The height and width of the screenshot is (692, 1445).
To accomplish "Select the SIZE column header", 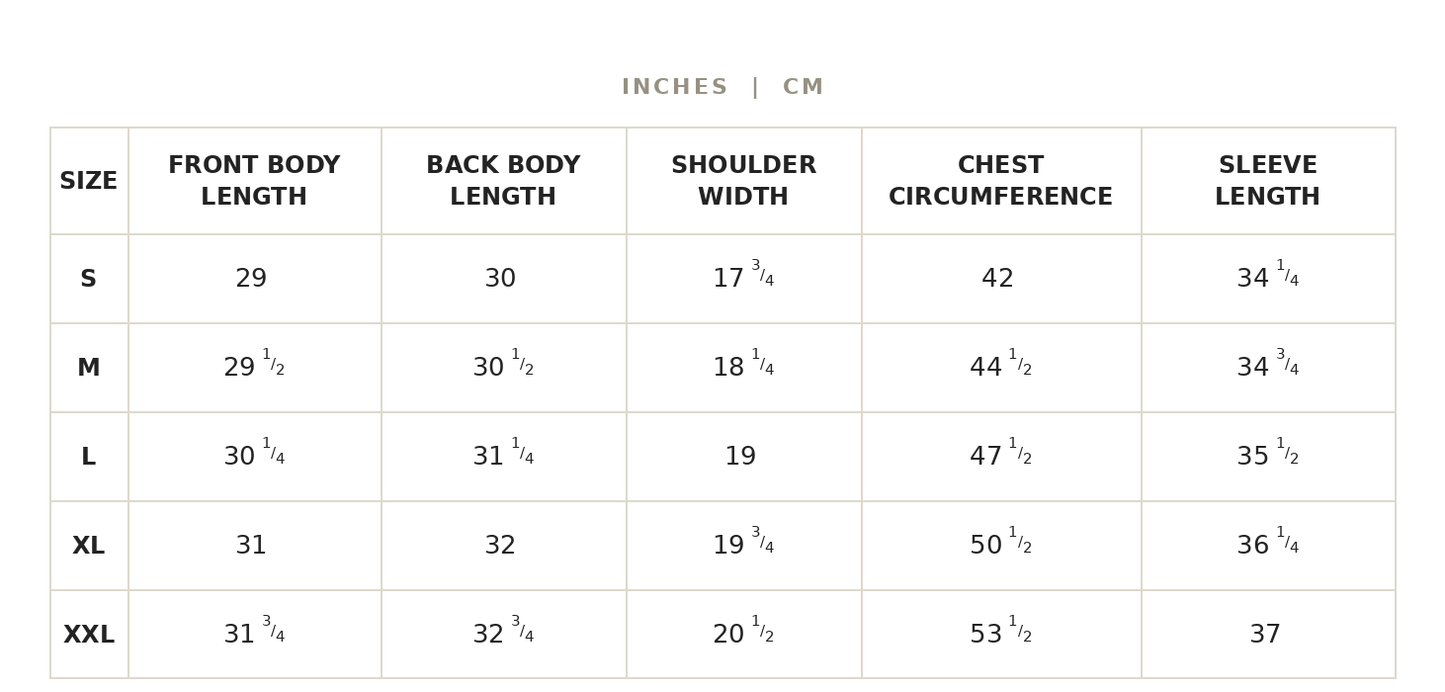I will (x=89, y=182).
